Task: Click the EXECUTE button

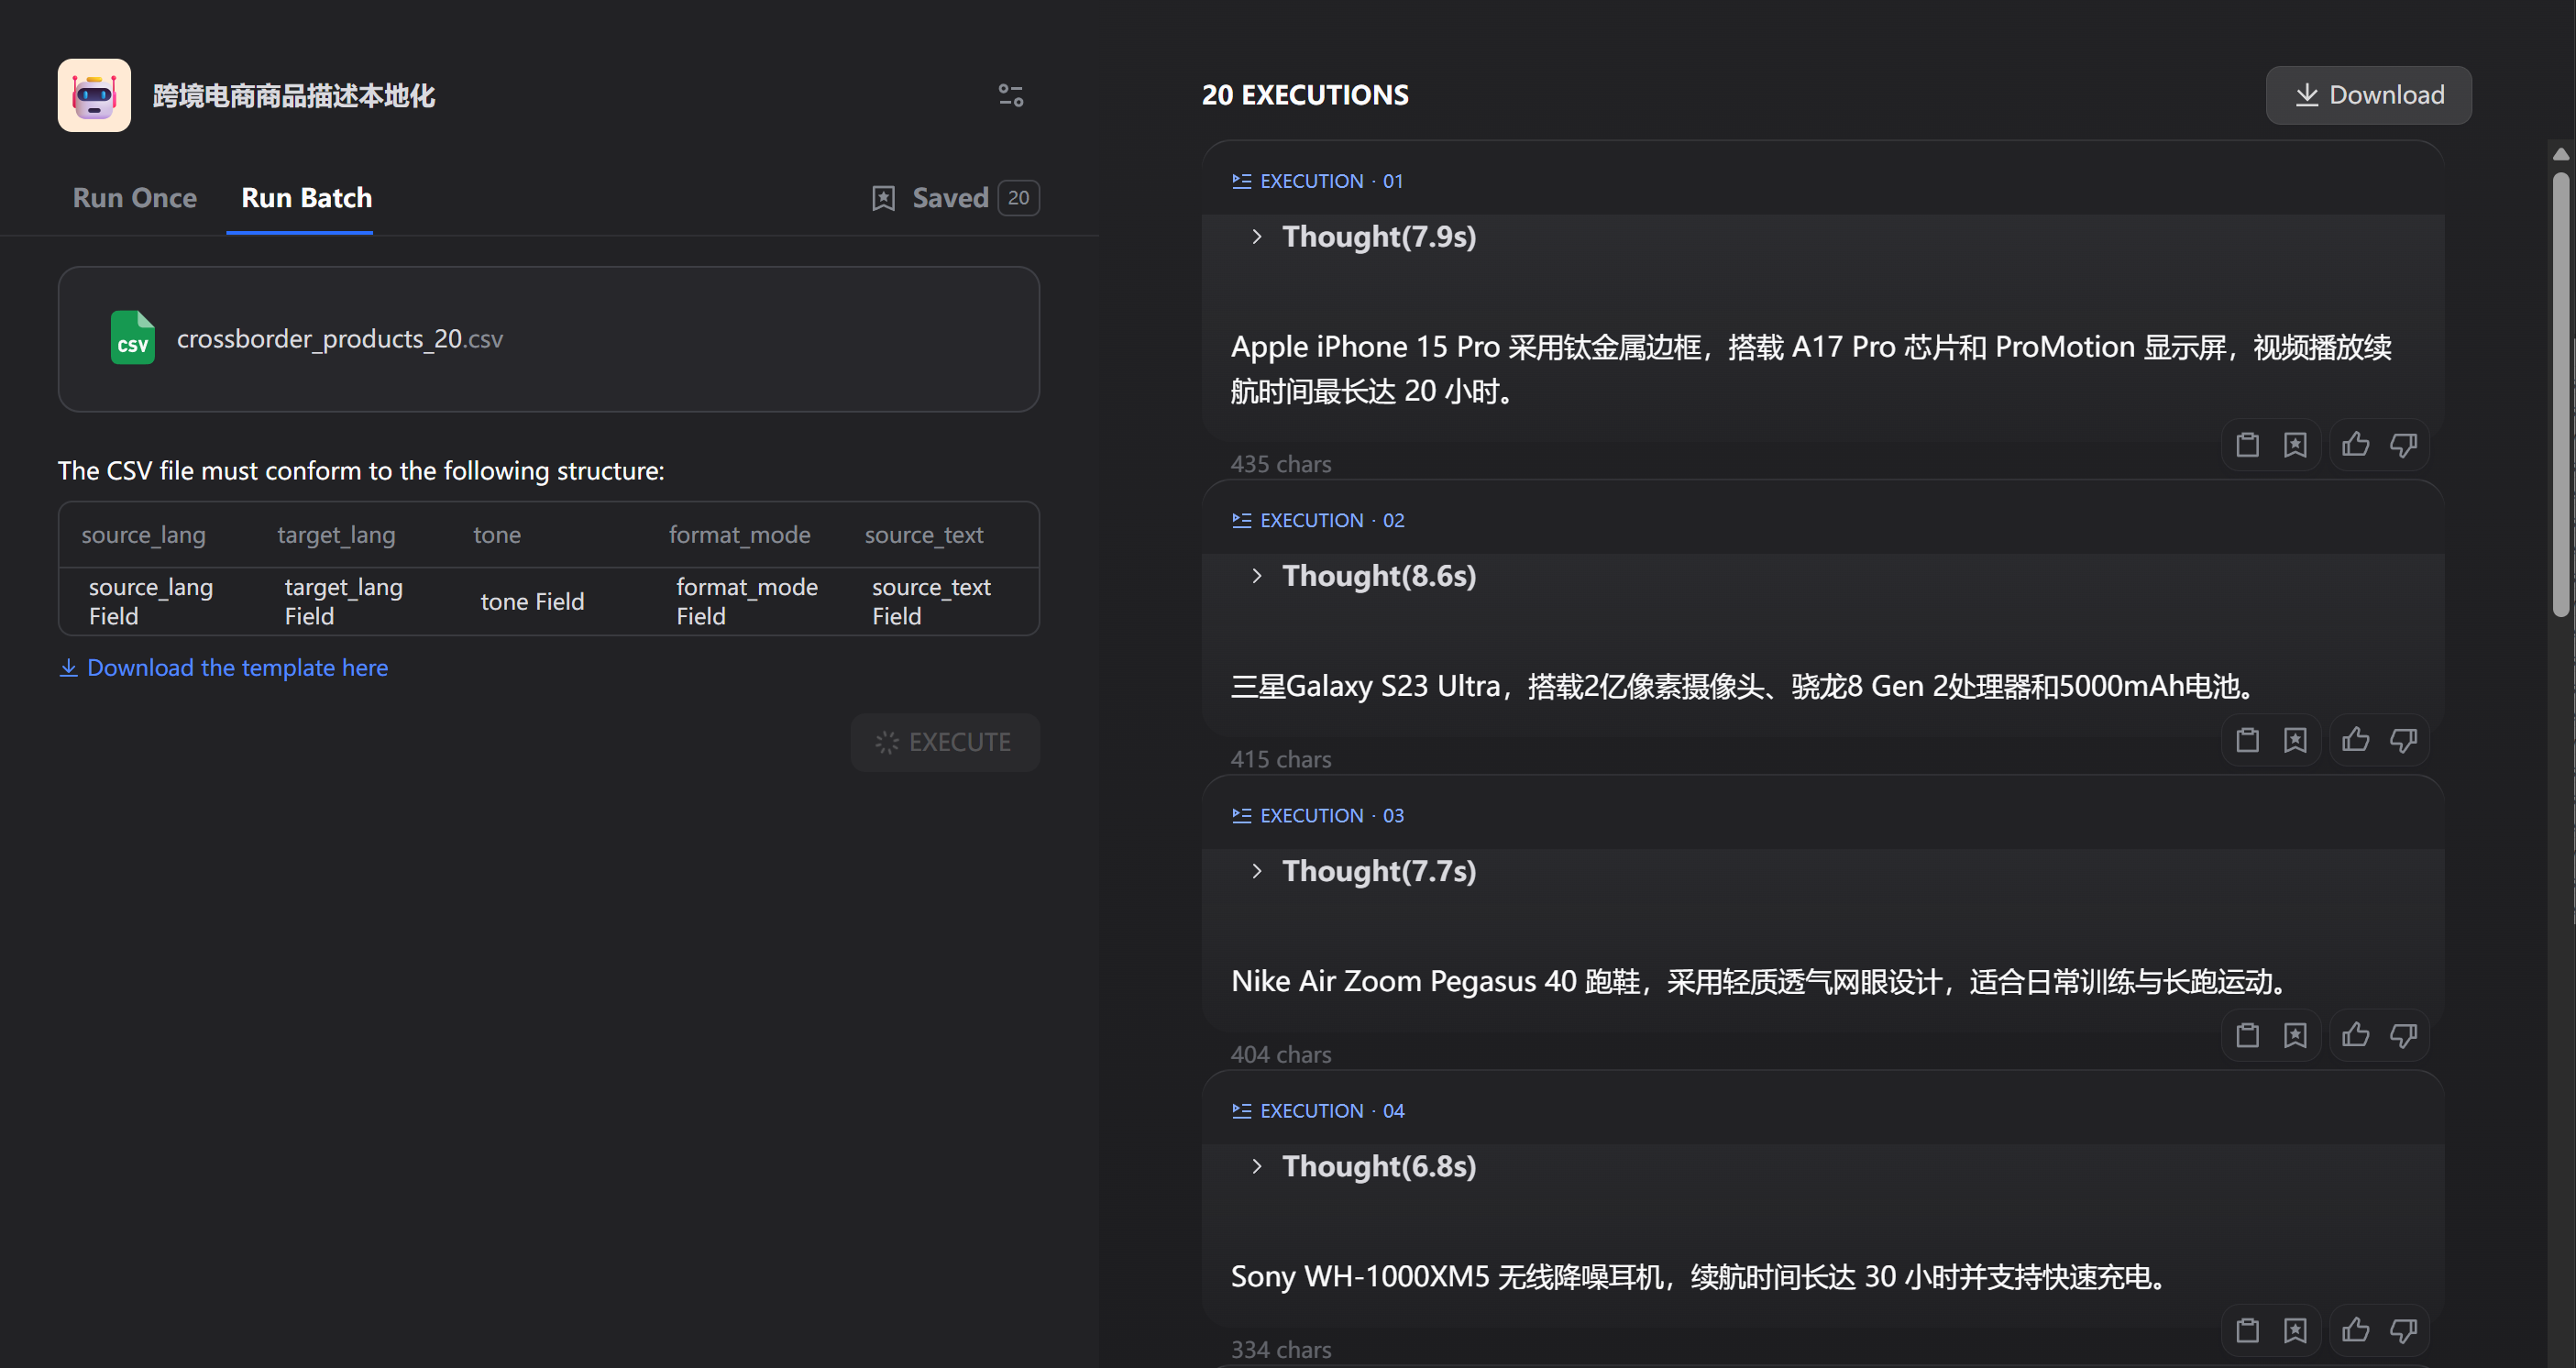Action: 945,742
